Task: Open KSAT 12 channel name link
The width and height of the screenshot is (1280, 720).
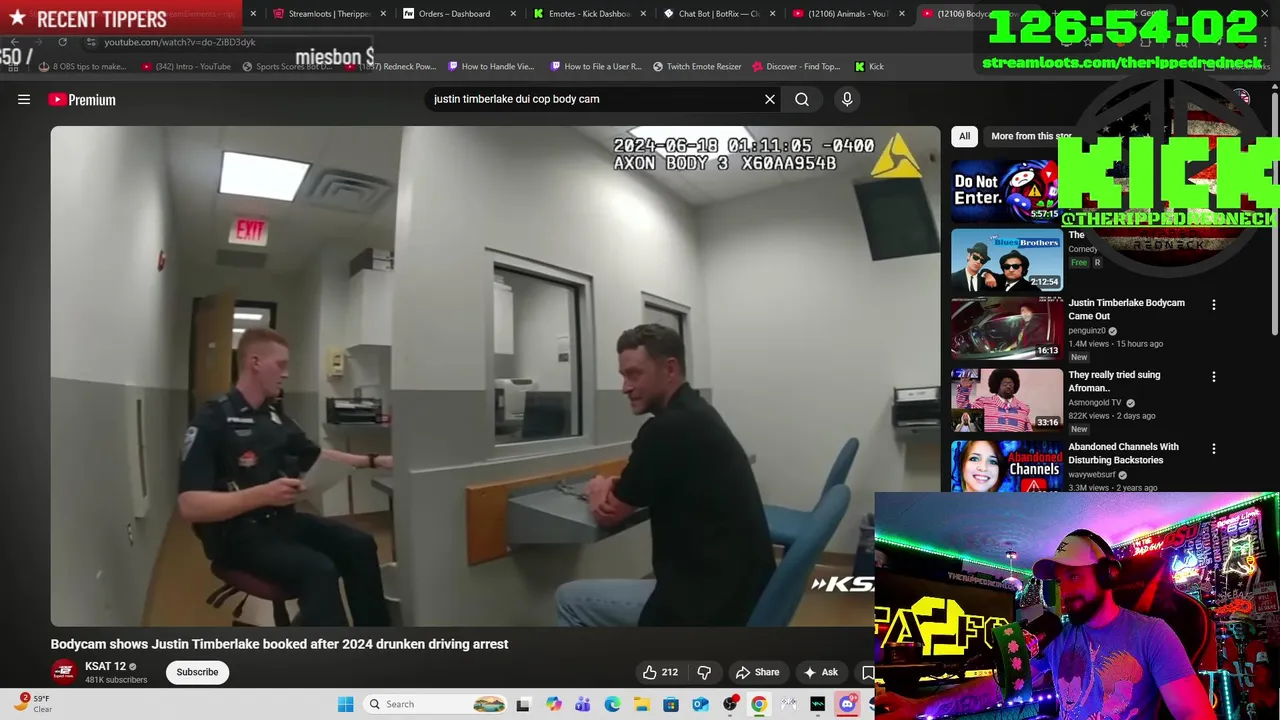Action: pos(105,666)
